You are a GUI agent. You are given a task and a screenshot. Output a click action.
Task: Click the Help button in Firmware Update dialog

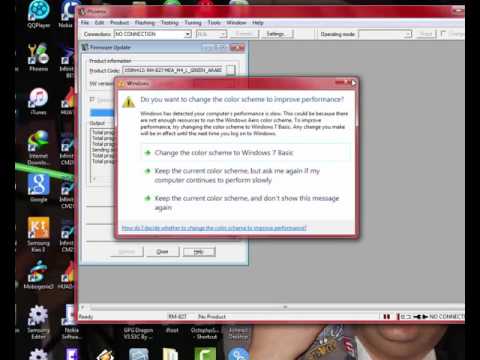coord(199,252)
